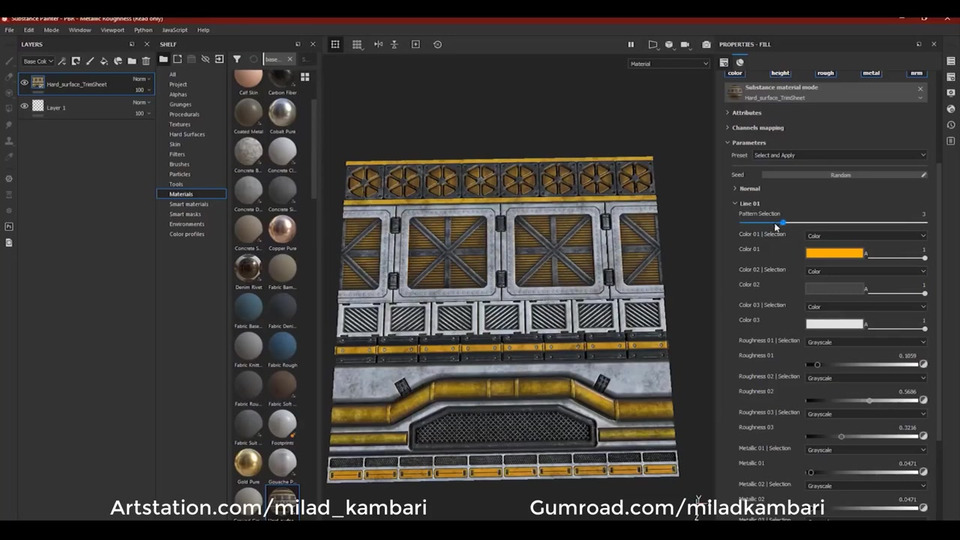Screen dimensions: 960x540
Task: Open Color 02 Selection dropdown
Action: [866, 271]
